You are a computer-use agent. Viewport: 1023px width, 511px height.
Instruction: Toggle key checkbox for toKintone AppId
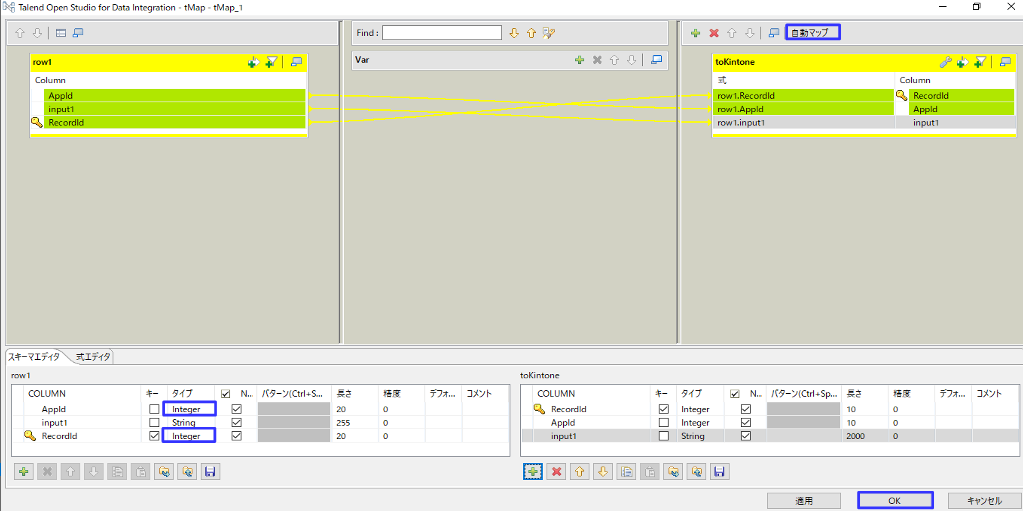[x=664, y=422]
